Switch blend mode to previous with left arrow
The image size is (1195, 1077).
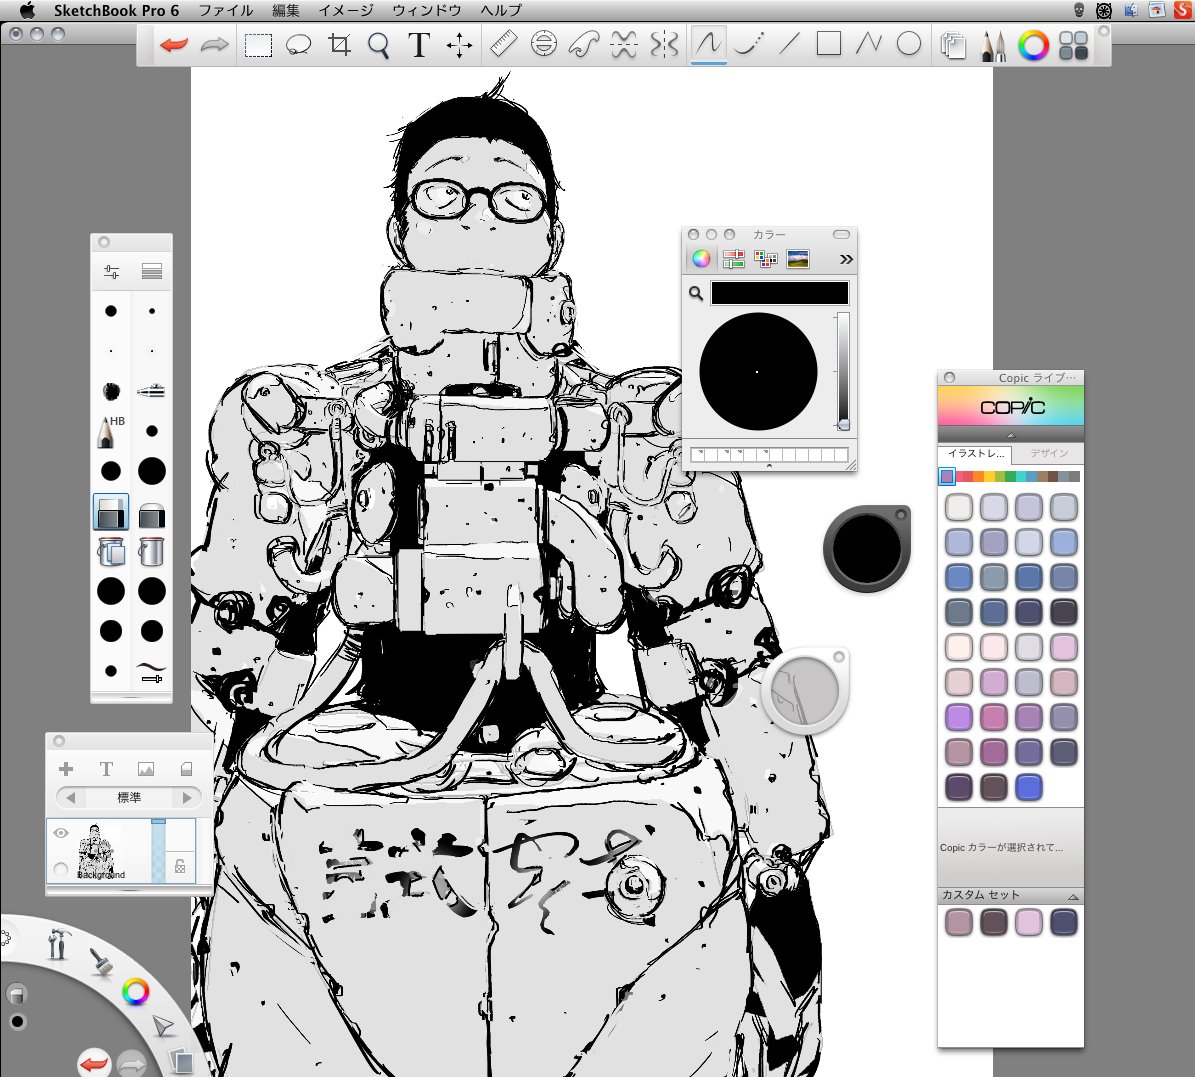click(x=71, y=798)
